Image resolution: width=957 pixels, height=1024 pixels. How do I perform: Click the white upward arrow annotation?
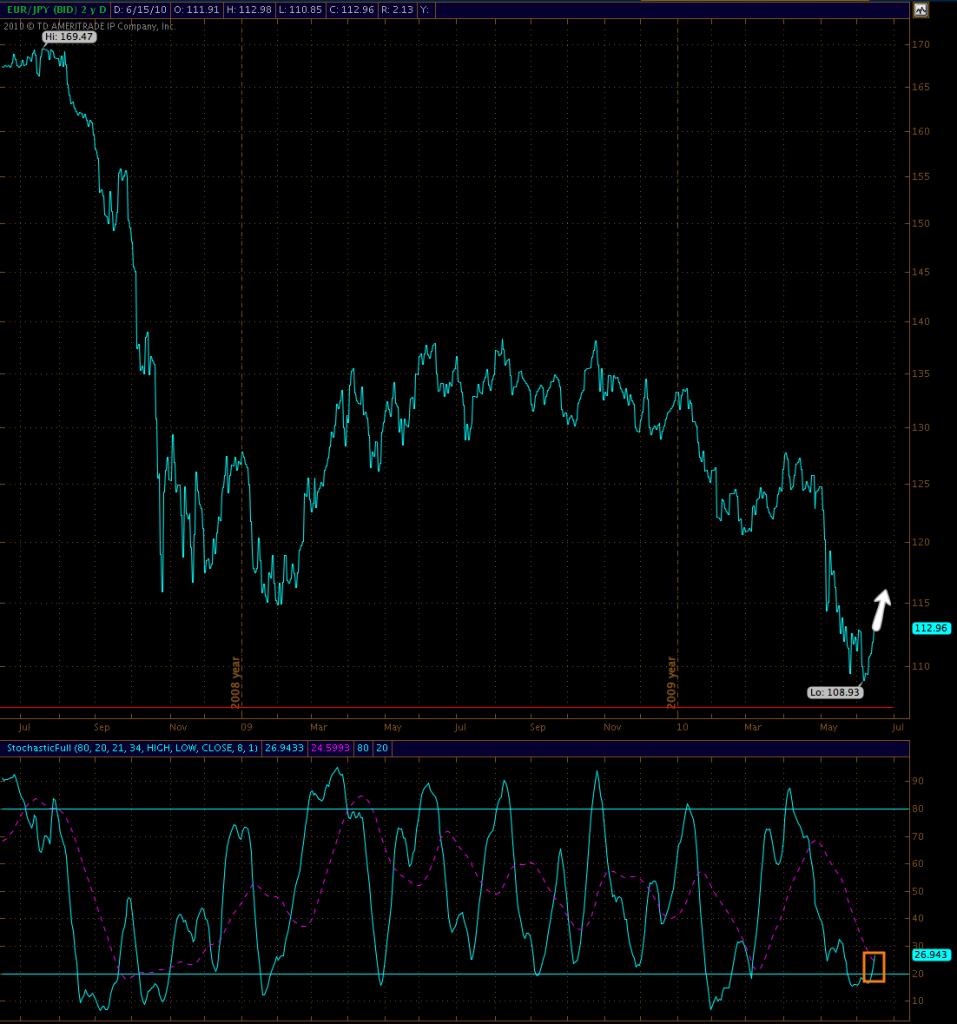(880, 609)
